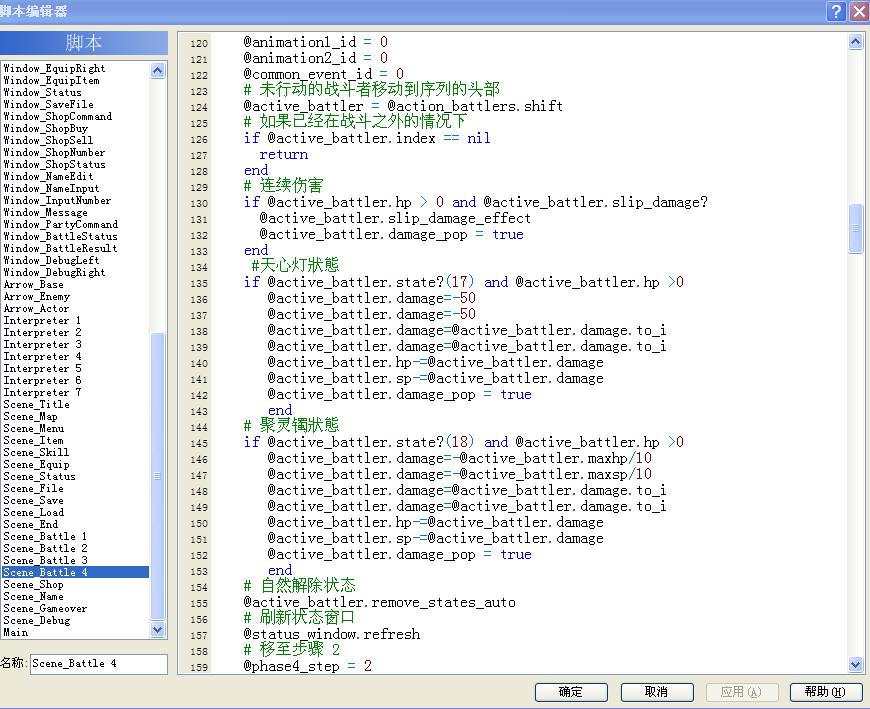The width and height of the screenshot is (870, 709).
Task: Select Scene_Debug script
Action: (x=36, y=621)
